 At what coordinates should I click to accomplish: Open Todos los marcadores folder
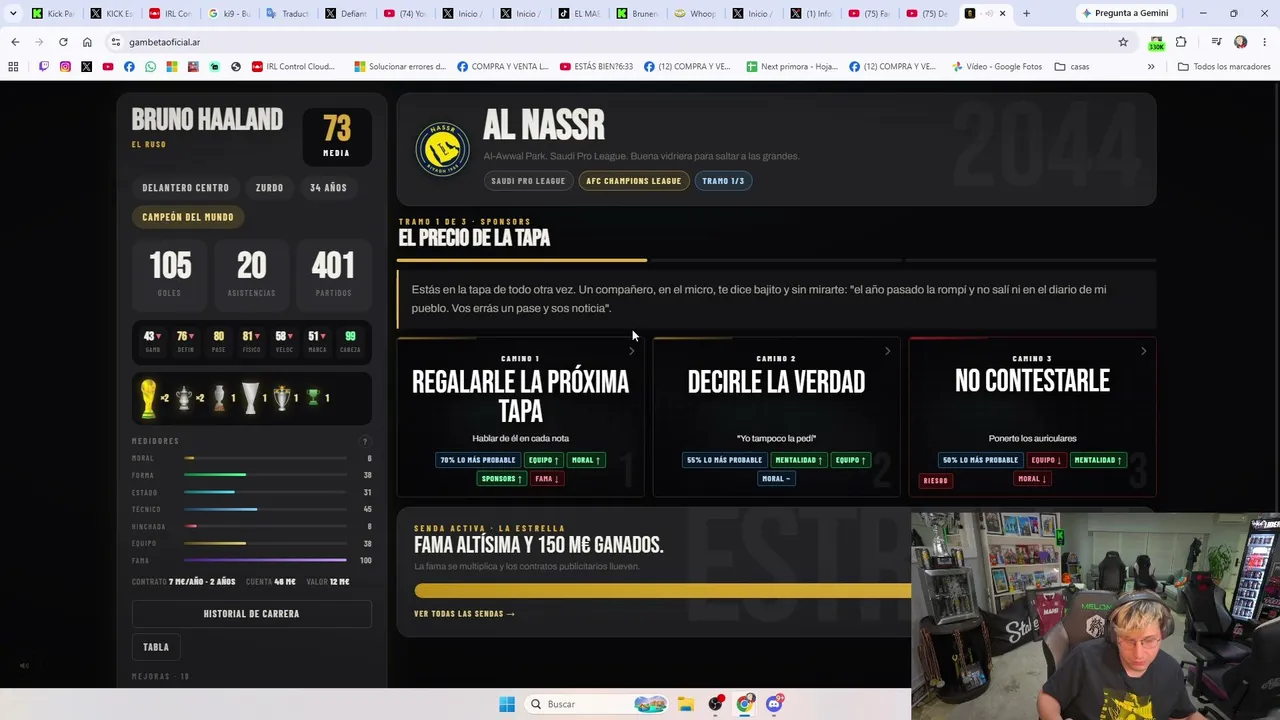click(x=1224, y=66)
